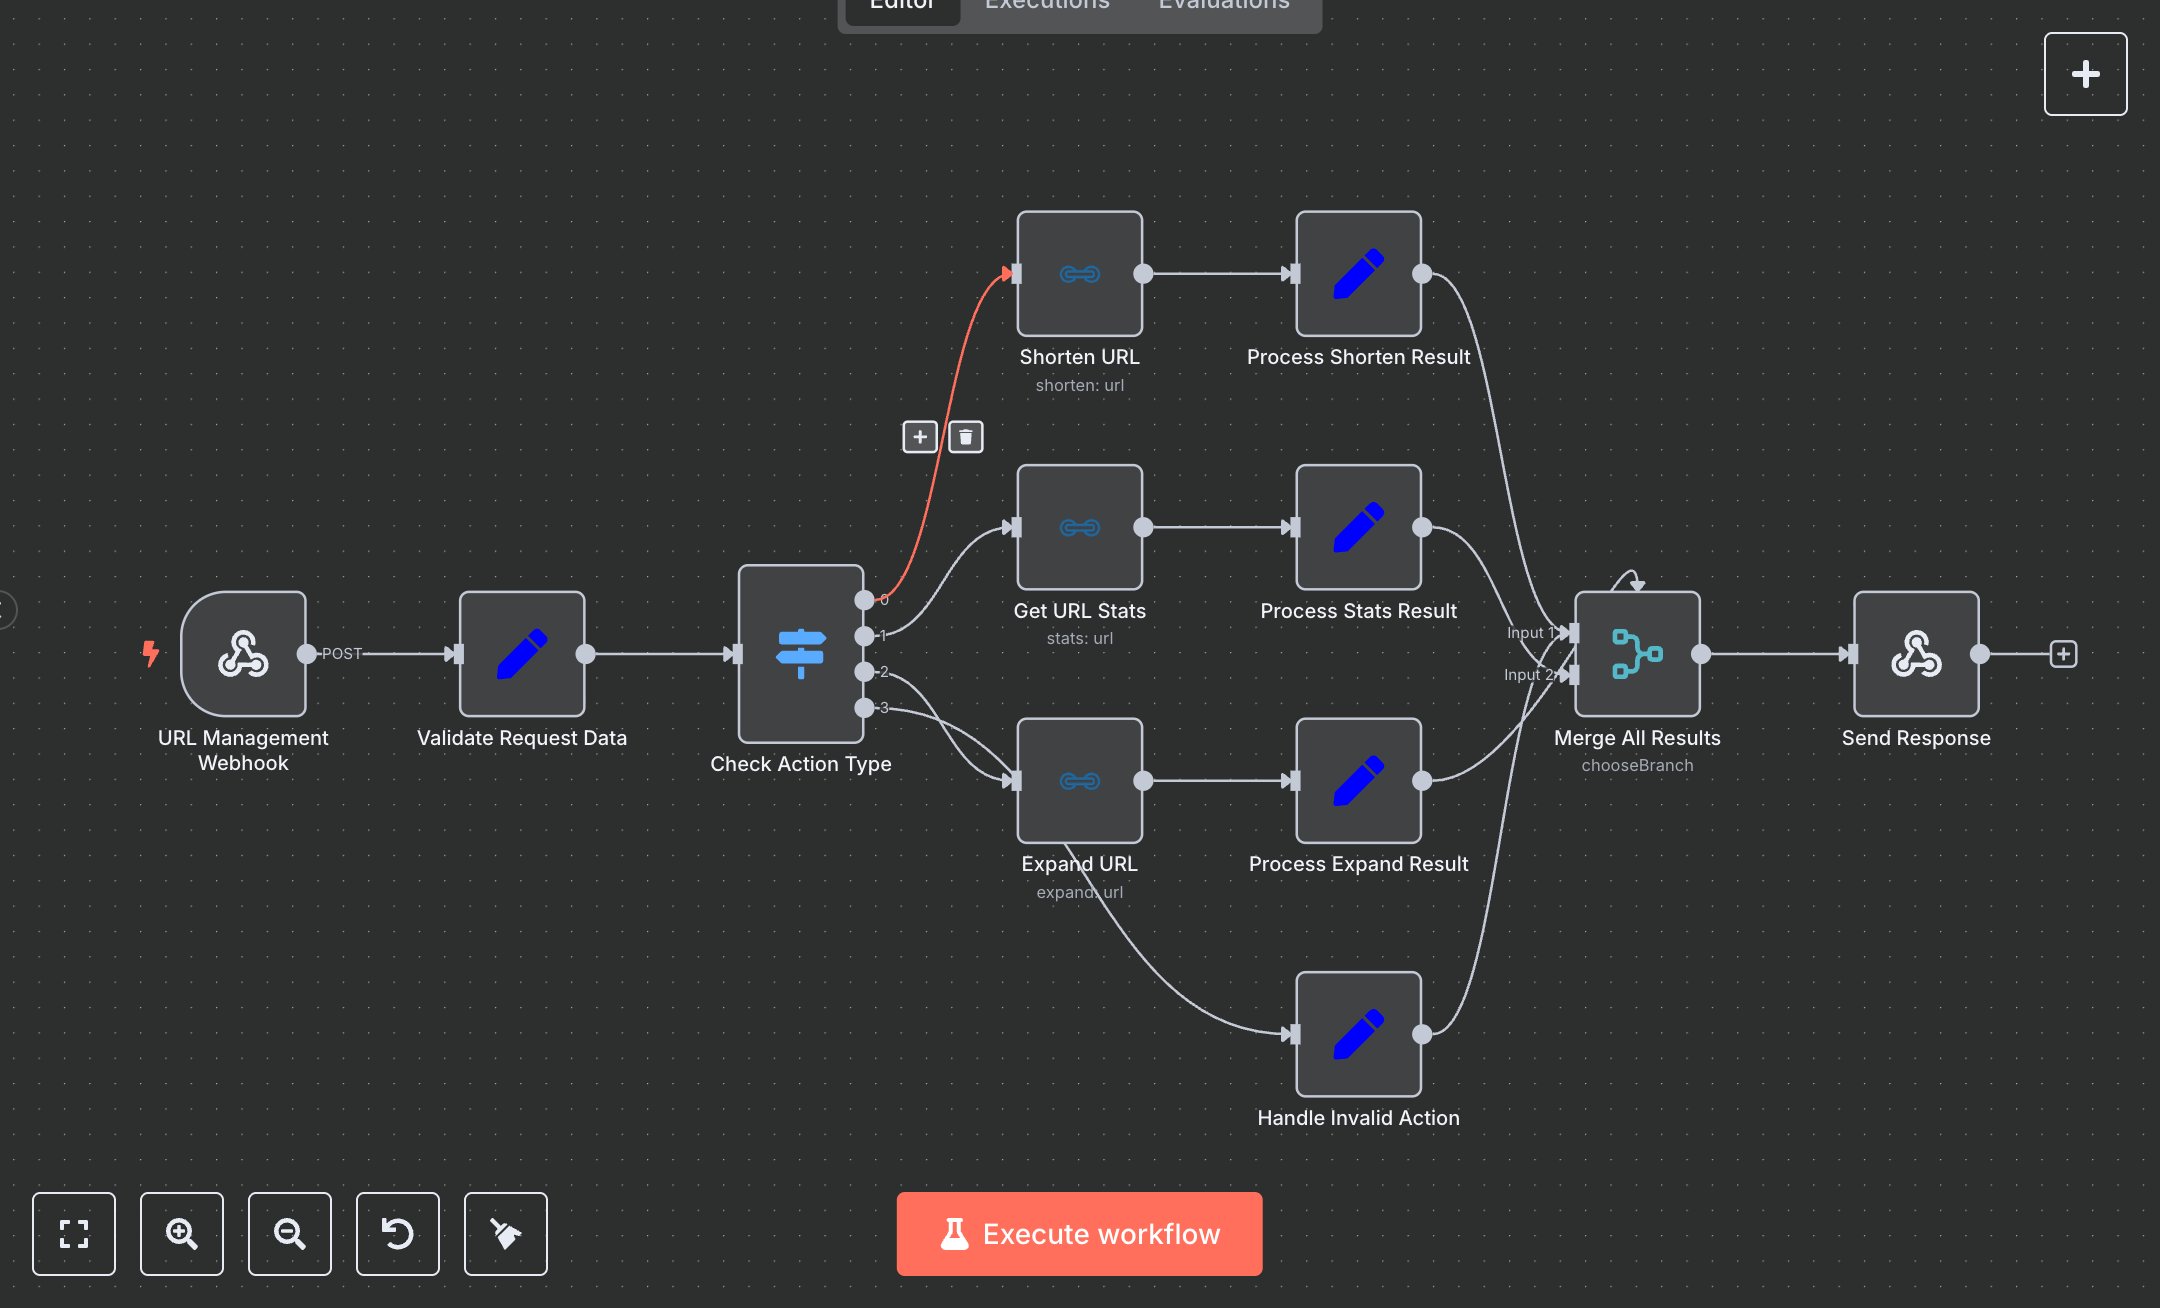Add a node on the connection with plus icon
The height and width of the screenshot is (1308, 2160).
919,437
